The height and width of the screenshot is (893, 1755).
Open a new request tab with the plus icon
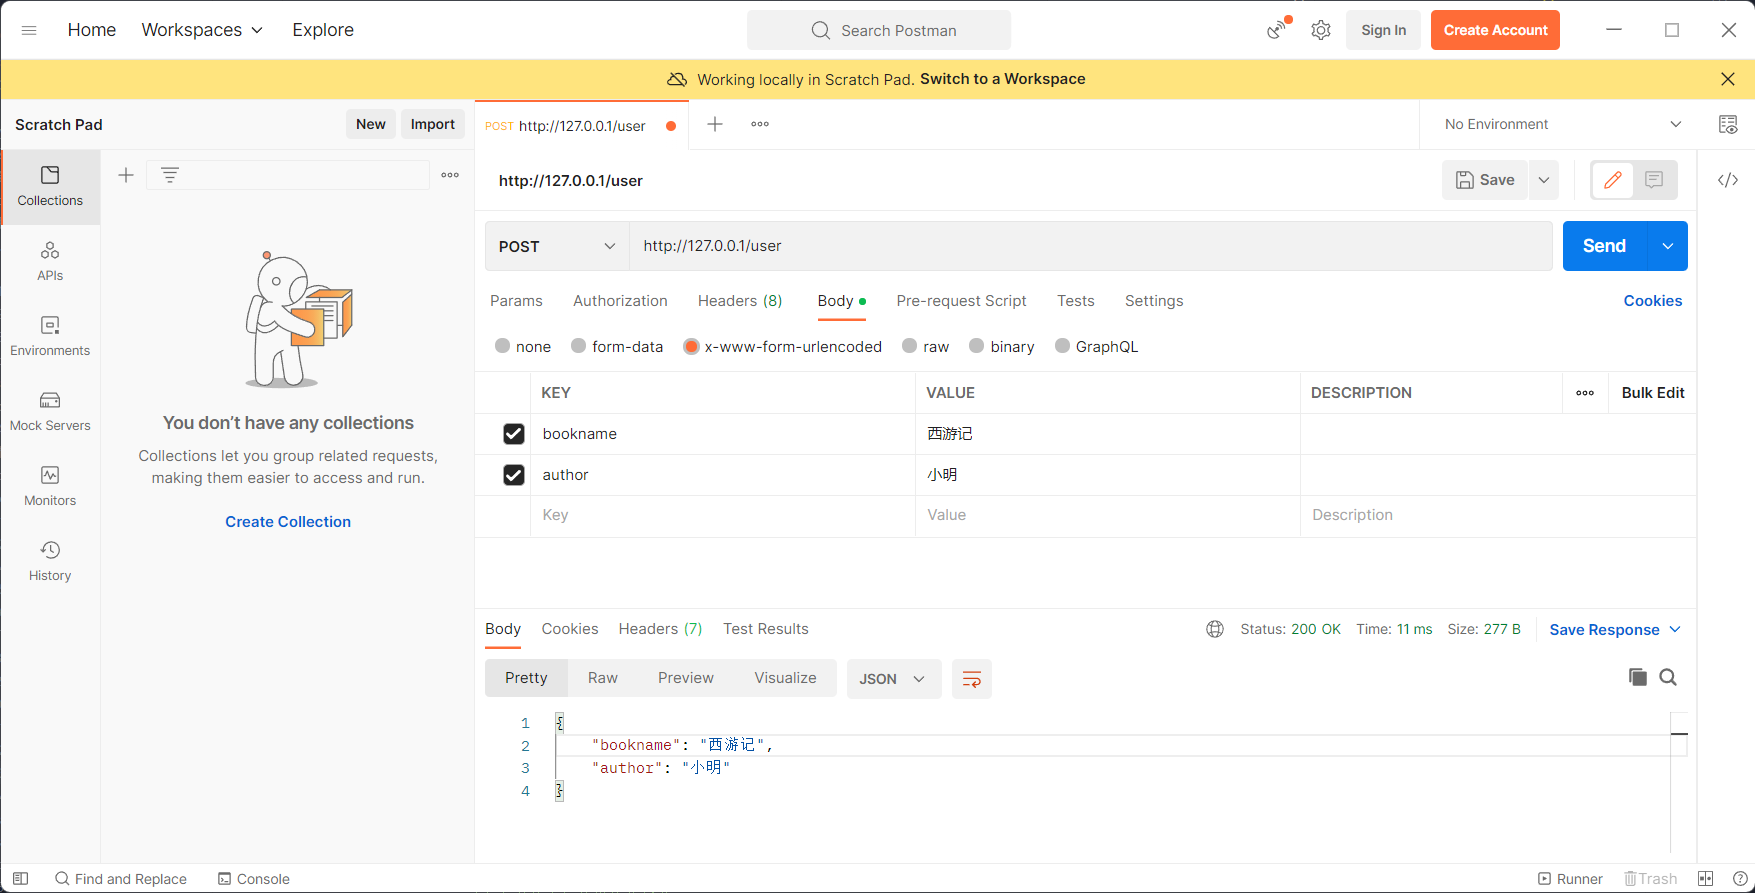[x=715, y=124]
